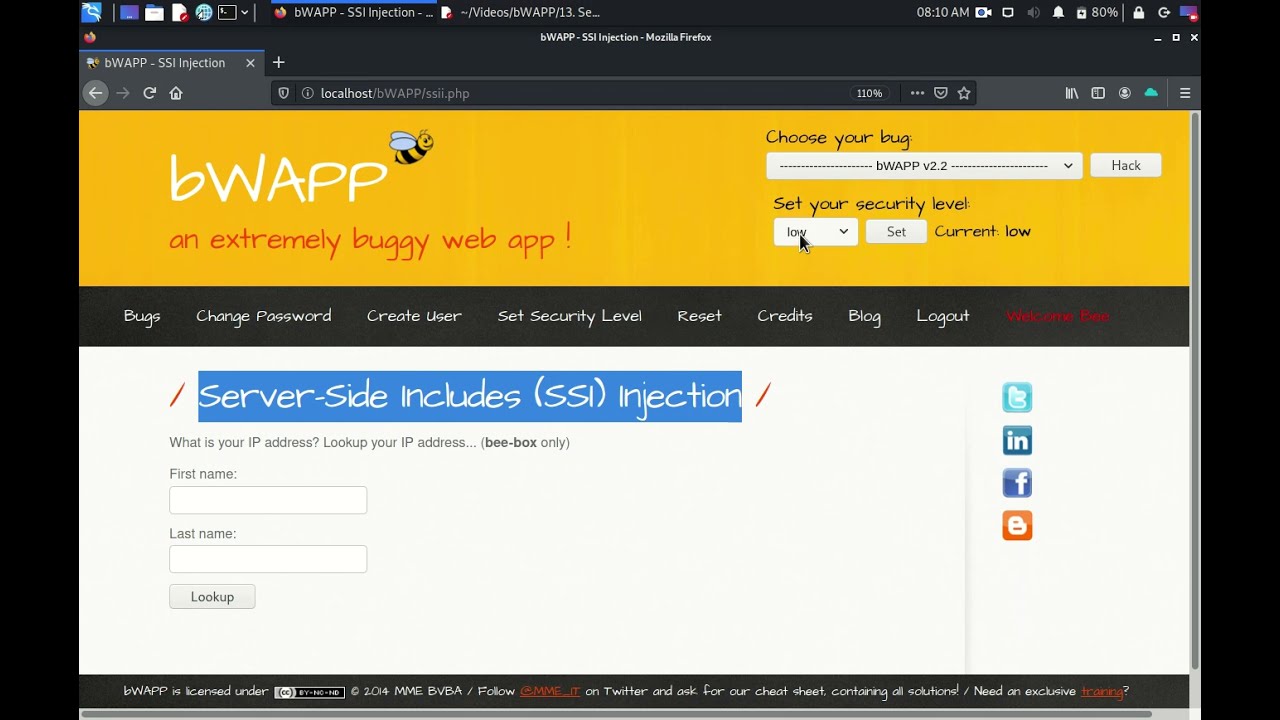Click the Set security level button
Viewport: 1280px width, 720px height.
pos(896,232)
